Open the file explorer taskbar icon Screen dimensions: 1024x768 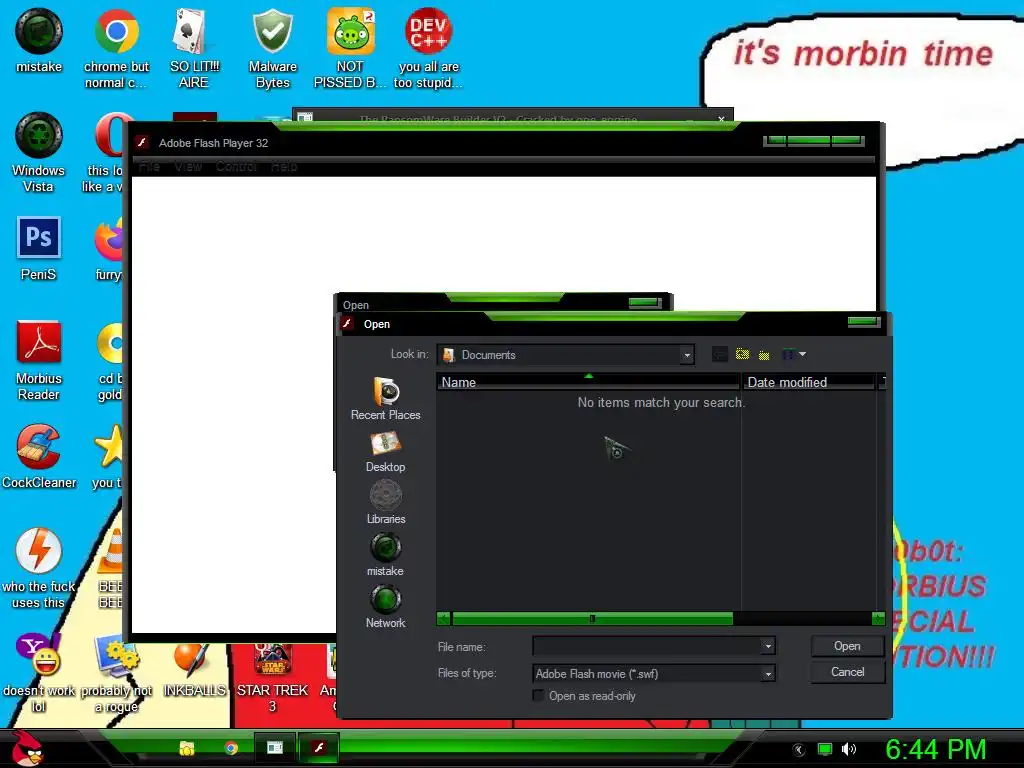click(x=187, y=748)
